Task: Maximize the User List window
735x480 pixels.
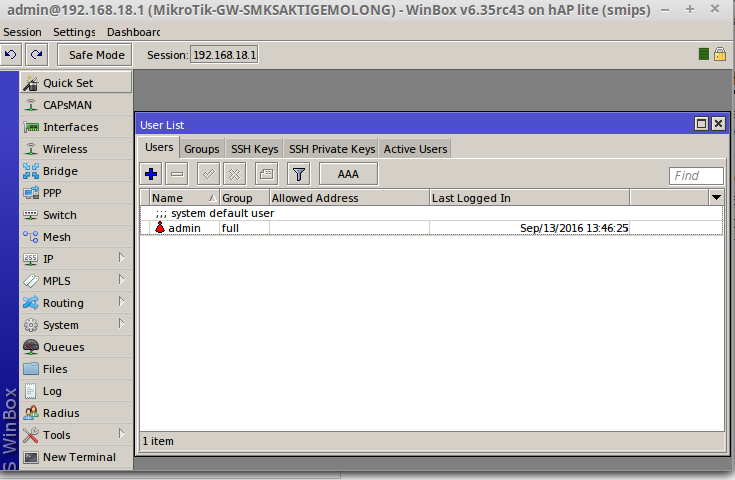Action: [x=701, y=124]
